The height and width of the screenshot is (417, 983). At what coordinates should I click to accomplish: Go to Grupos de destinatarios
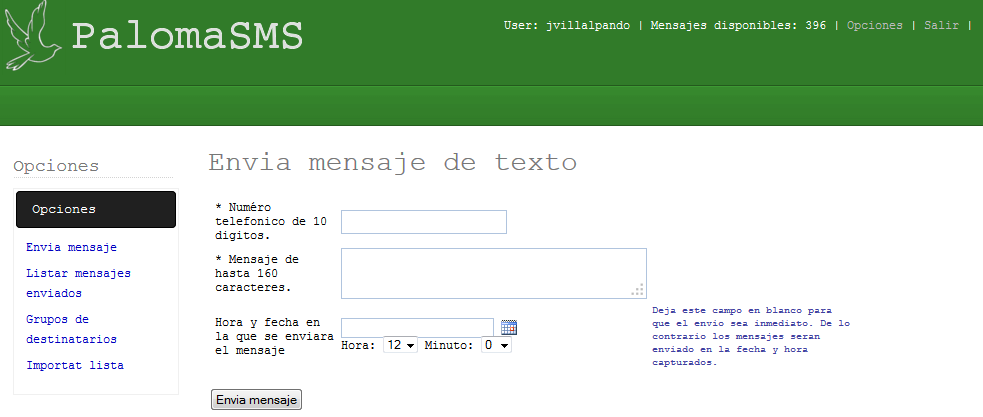pyautogui.click(x=71, y=329)
